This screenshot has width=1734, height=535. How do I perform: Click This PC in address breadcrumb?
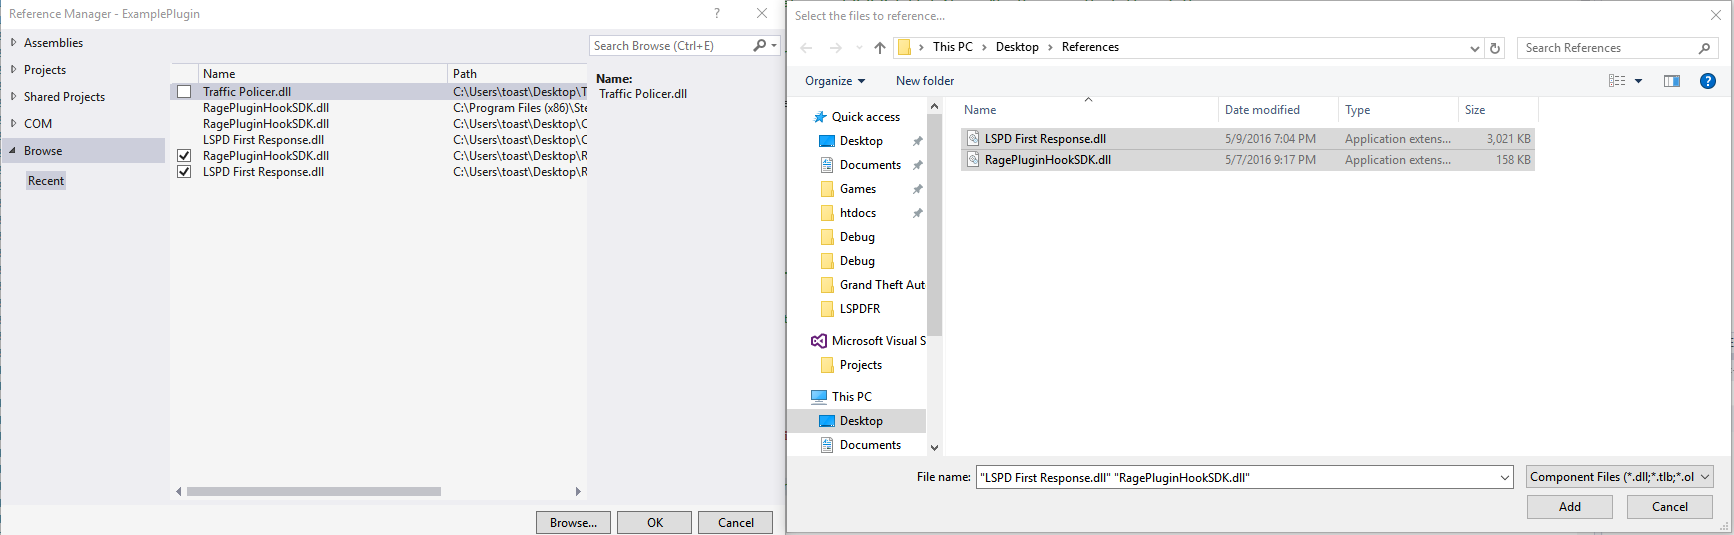tap(952, 47)
